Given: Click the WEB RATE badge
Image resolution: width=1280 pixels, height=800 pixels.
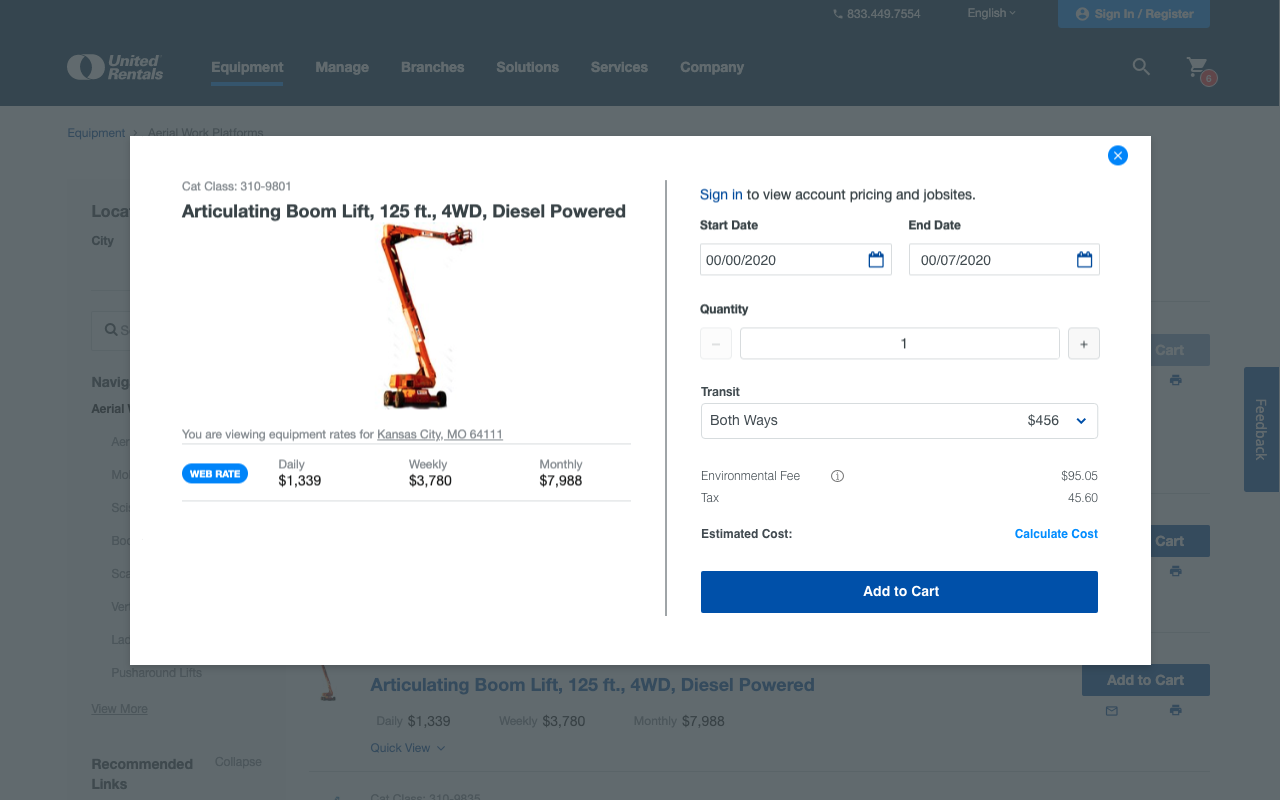Looking at the screenshot, I should pos(215,474).
